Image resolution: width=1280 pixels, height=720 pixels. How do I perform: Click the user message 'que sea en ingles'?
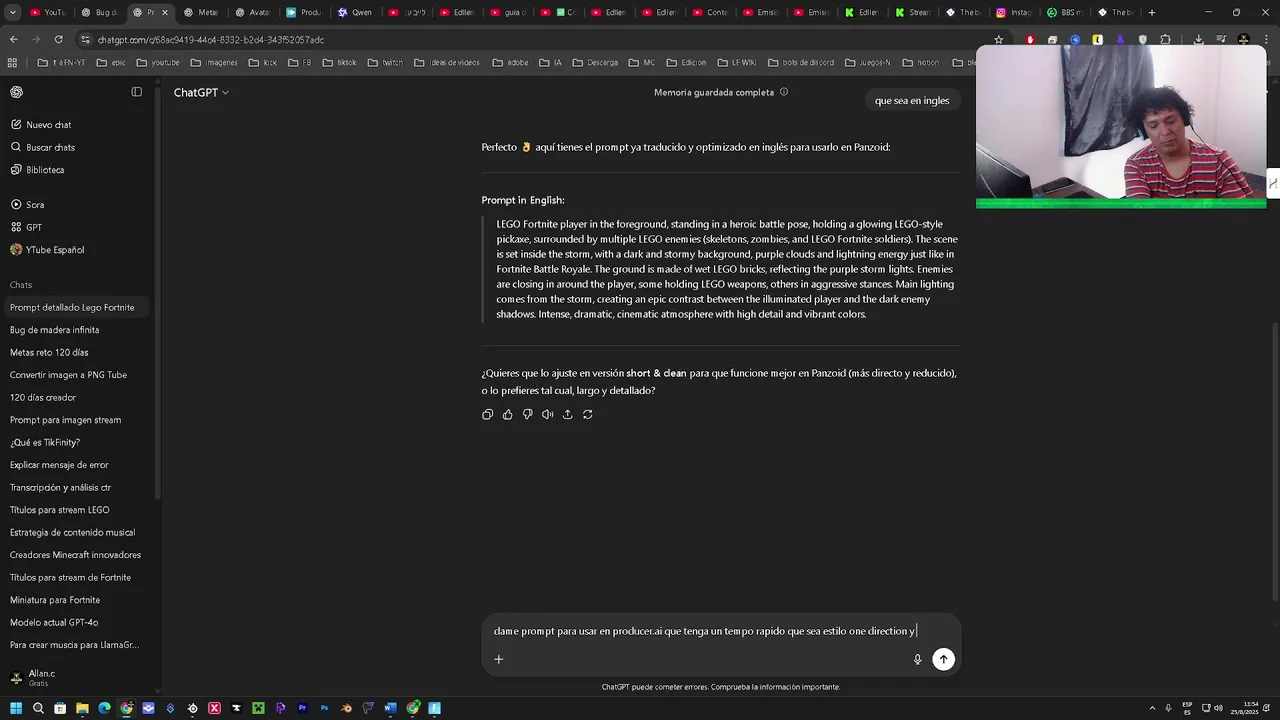point(912,100)
